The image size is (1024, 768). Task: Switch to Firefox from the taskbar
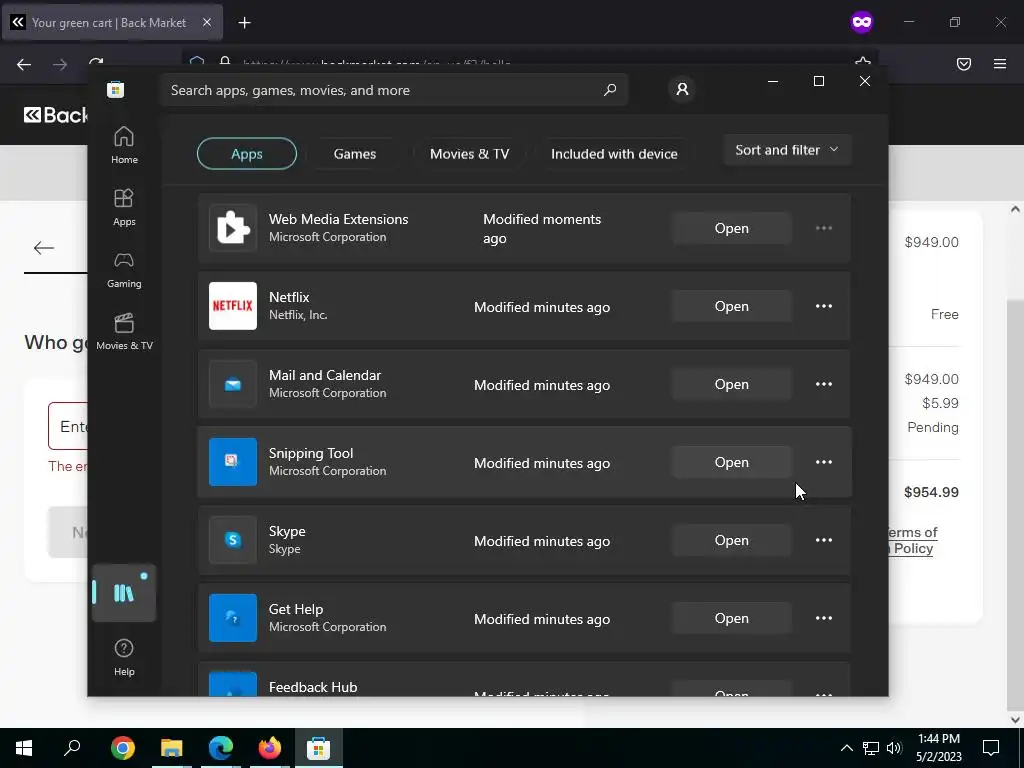click(270, 748)
